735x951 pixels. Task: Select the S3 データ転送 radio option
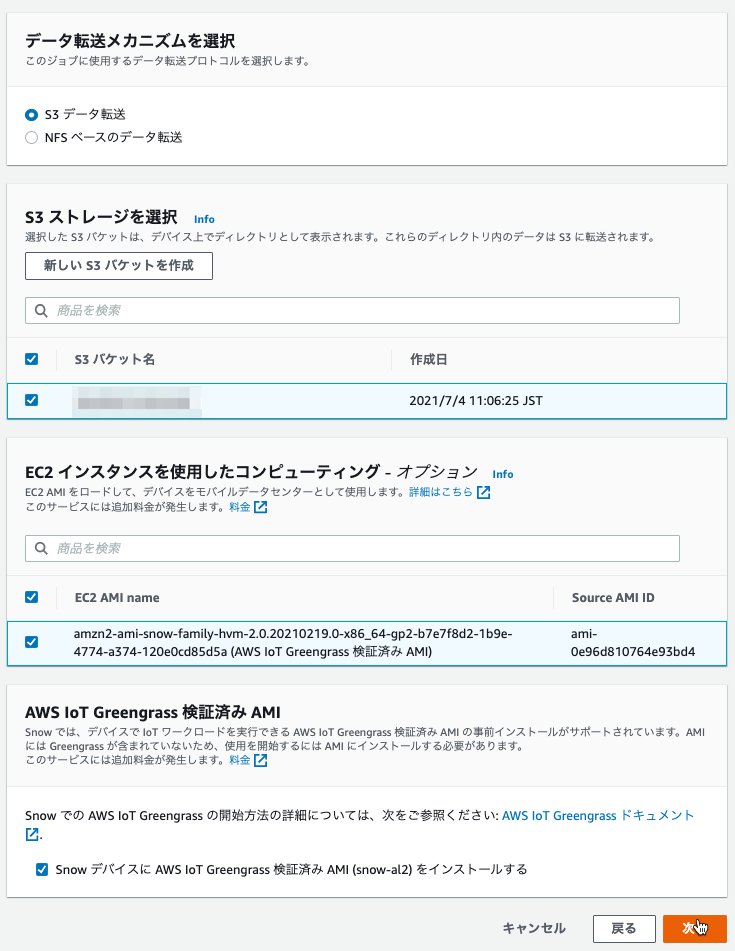32,115
